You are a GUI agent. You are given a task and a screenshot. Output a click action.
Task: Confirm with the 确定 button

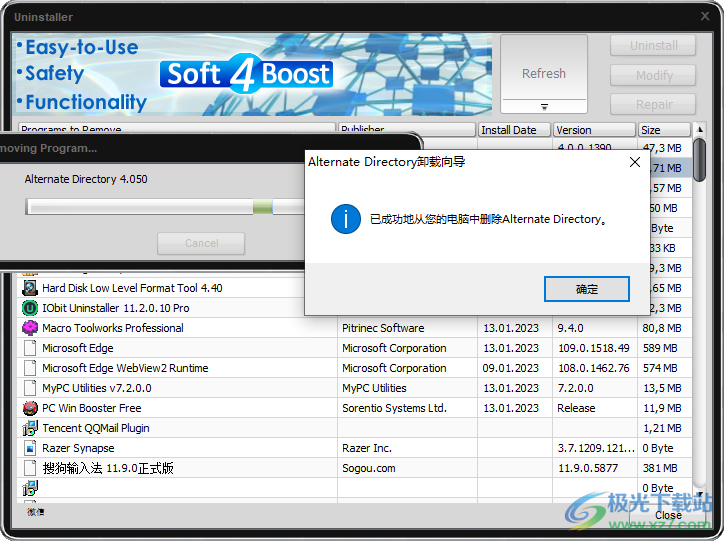(x=586, y=289)
